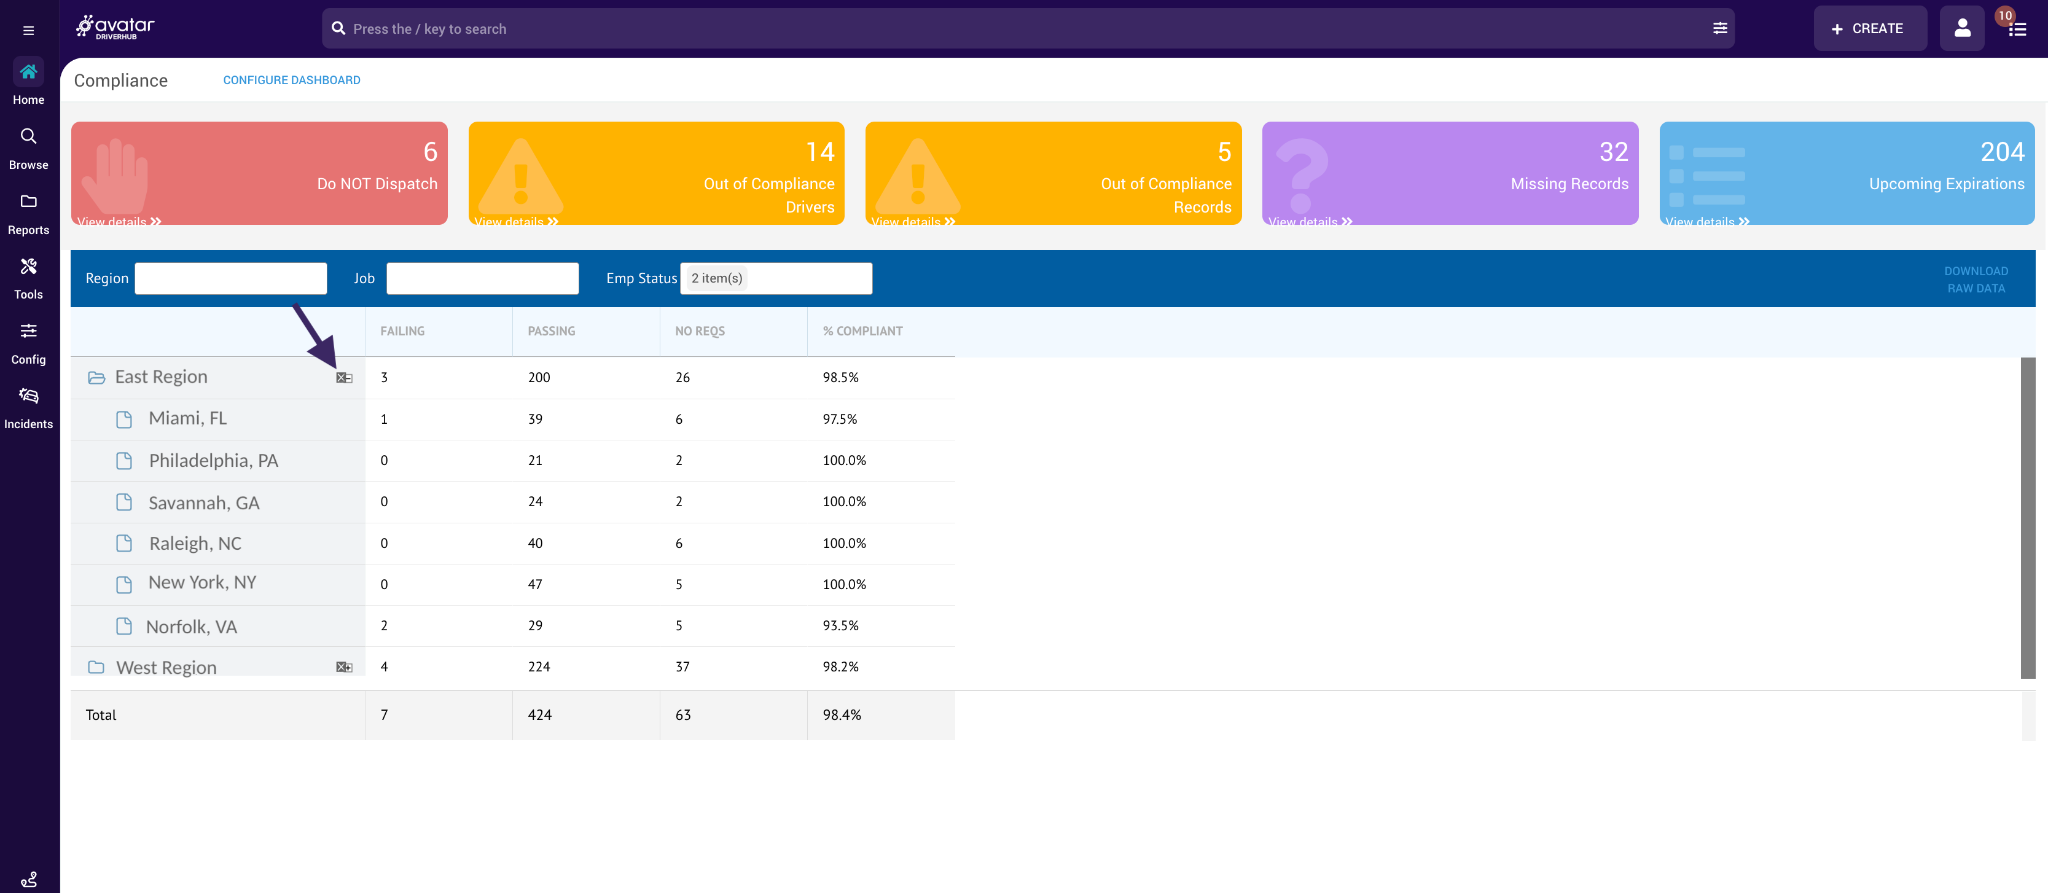The image size is (2048, 893).
Task: Open Config sliders icon
Action: pos(28,331)
